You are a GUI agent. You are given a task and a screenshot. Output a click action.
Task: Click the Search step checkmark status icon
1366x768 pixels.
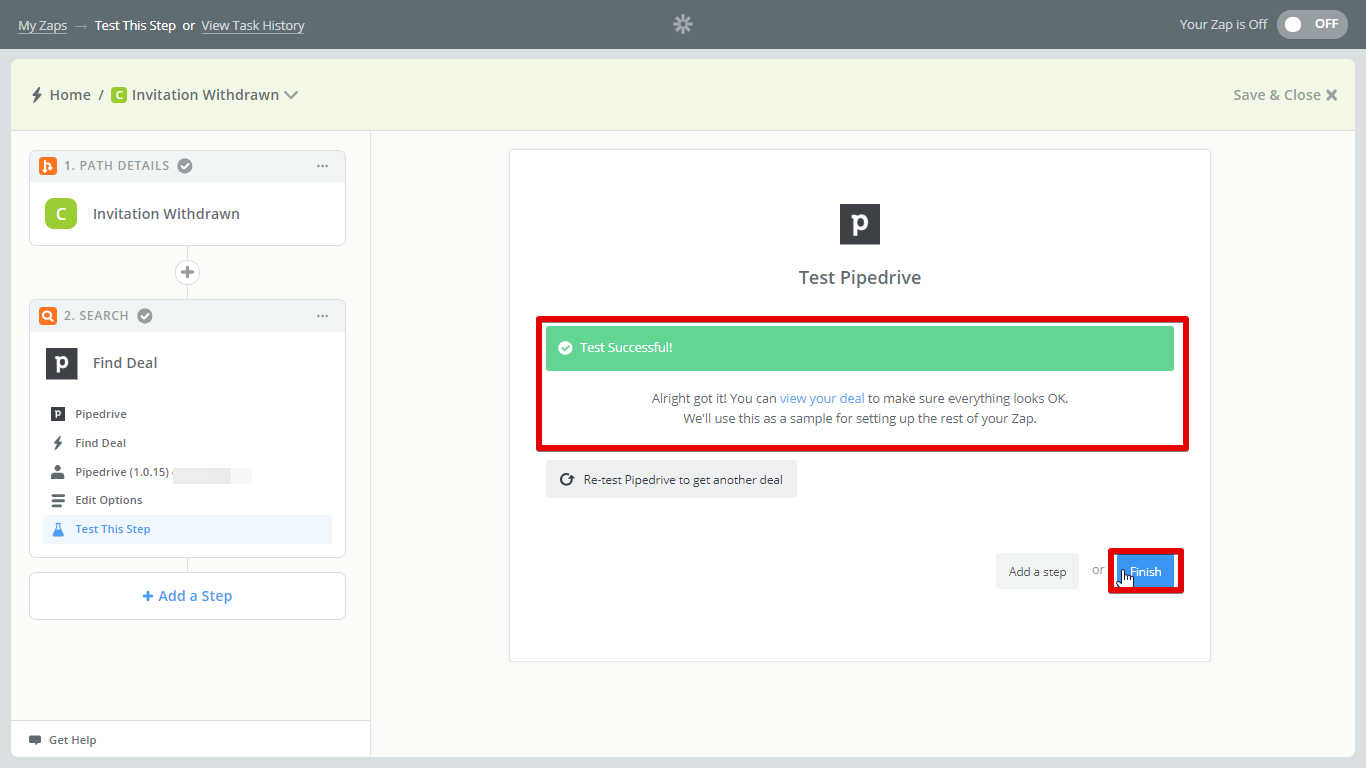click(x=145, y=316)
